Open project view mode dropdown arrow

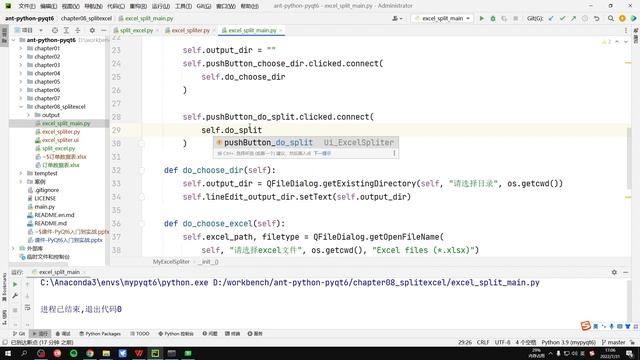point(41,30)
